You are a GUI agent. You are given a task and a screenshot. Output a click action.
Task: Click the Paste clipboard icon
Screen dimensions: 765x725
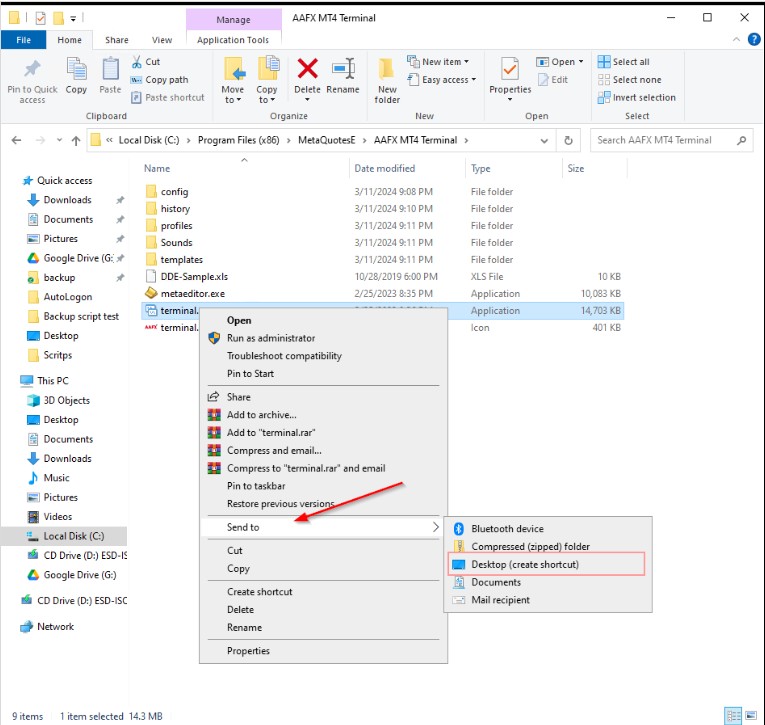[110, 68]
